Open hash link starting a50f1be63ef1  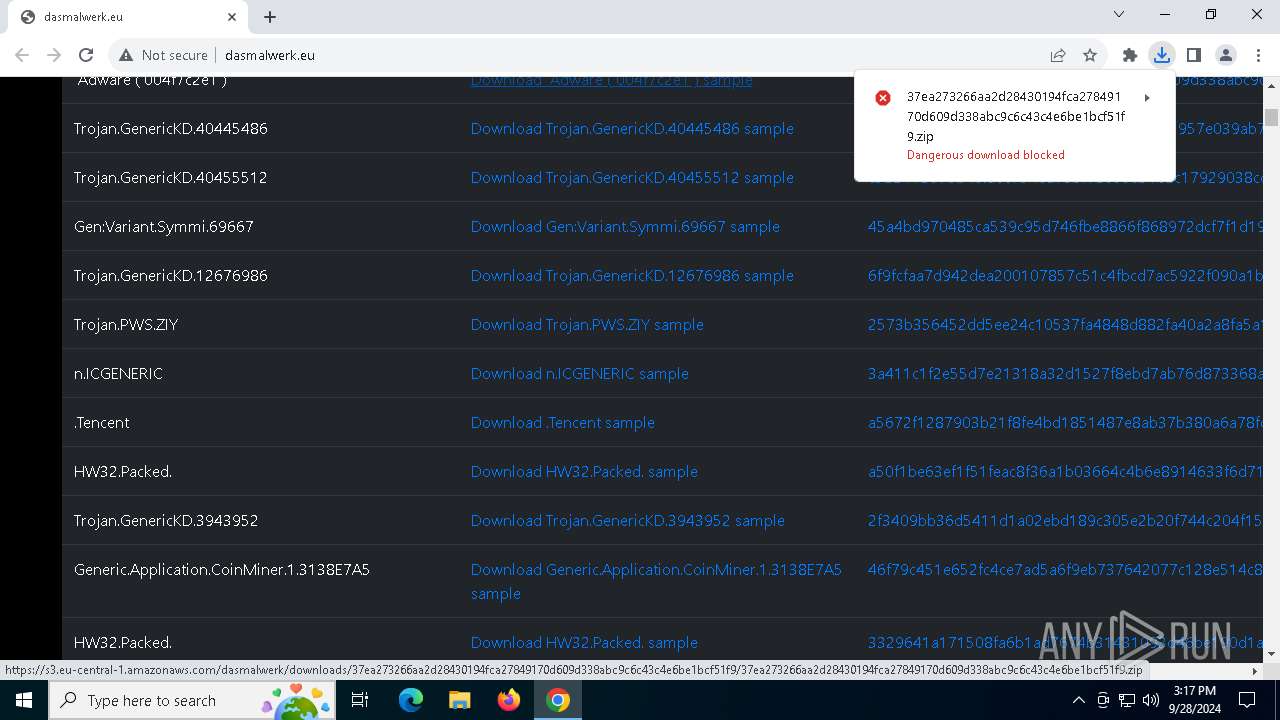coord(1065,471)
